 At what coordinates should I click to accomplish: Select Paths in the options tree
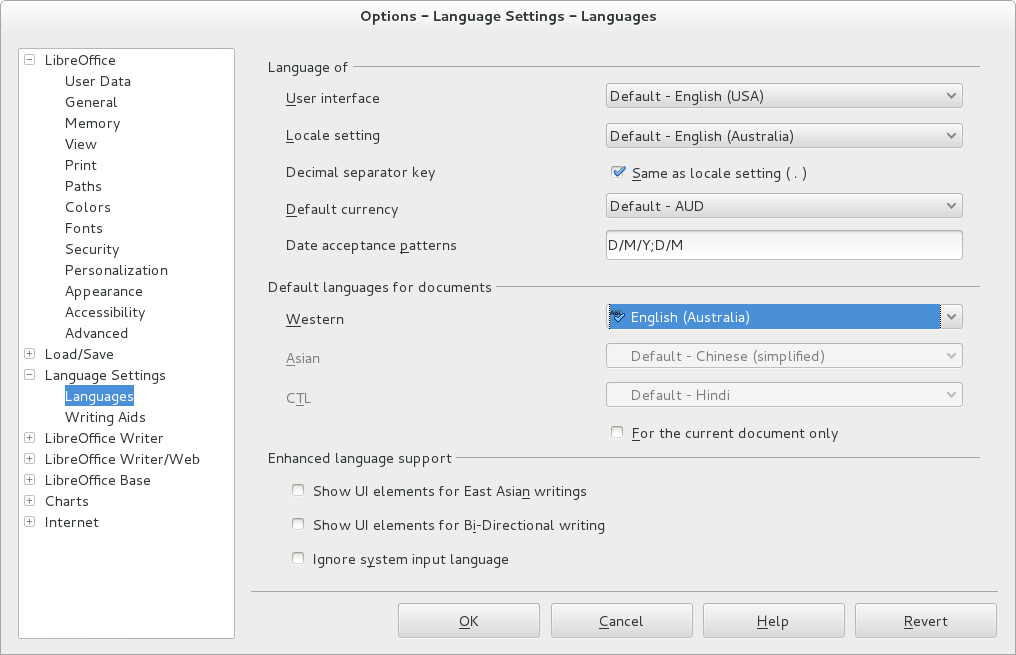(x=83, y=186)
